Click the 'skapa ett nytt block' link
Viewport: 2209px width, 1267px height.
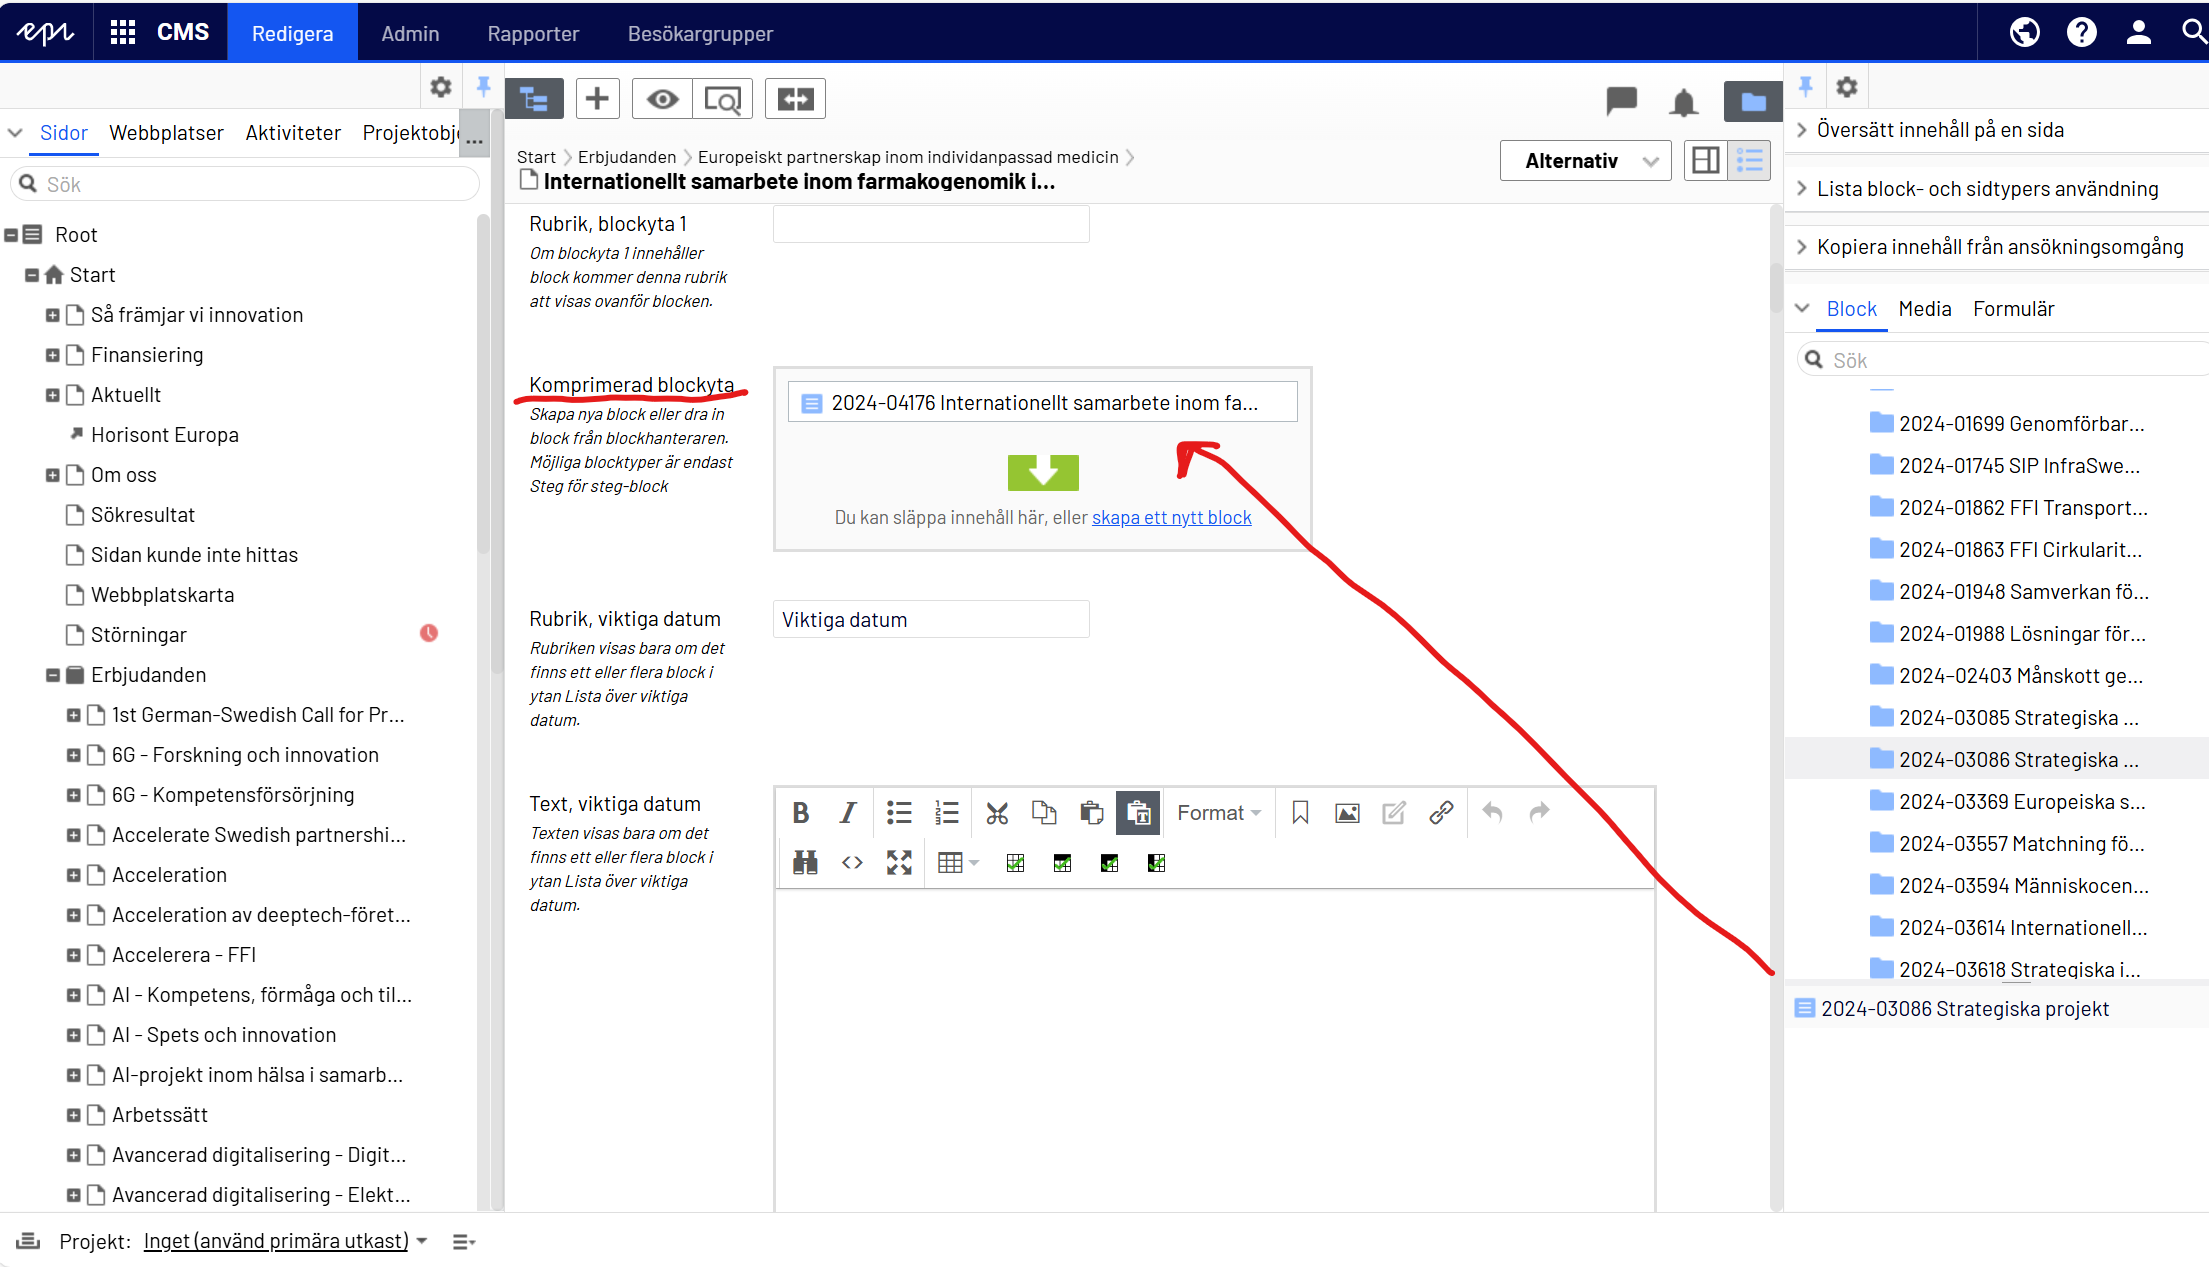(1171, 516)
